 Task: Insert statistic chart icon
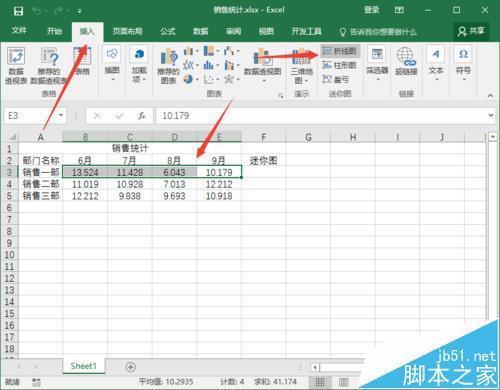click(x=211, y=65)
